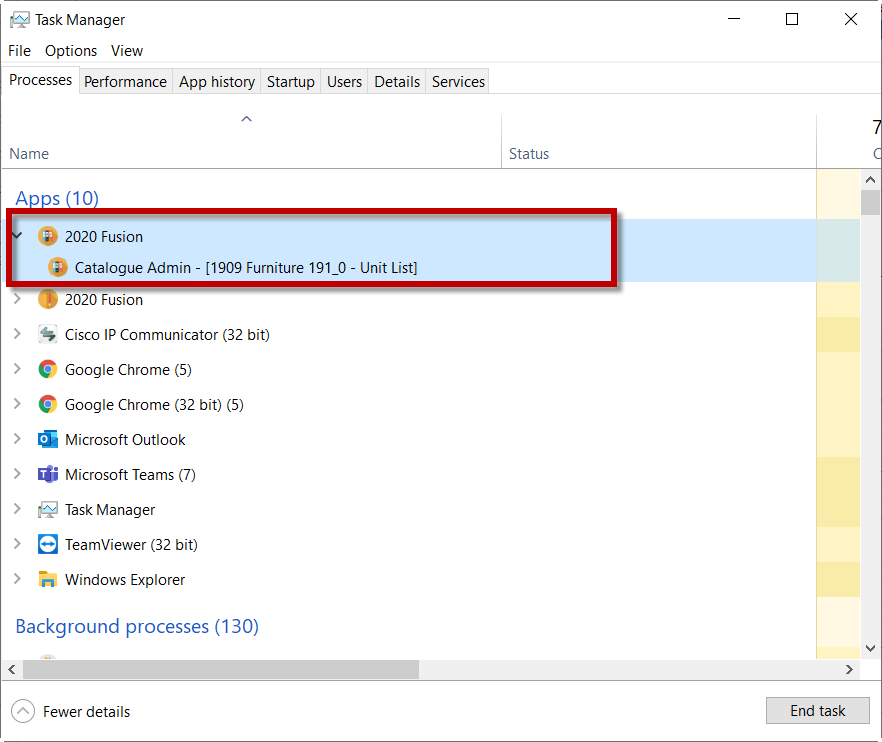Click the Microsoft Outlook icon
The height and width of the screenshot is (742, 882).
coord(48,439)
